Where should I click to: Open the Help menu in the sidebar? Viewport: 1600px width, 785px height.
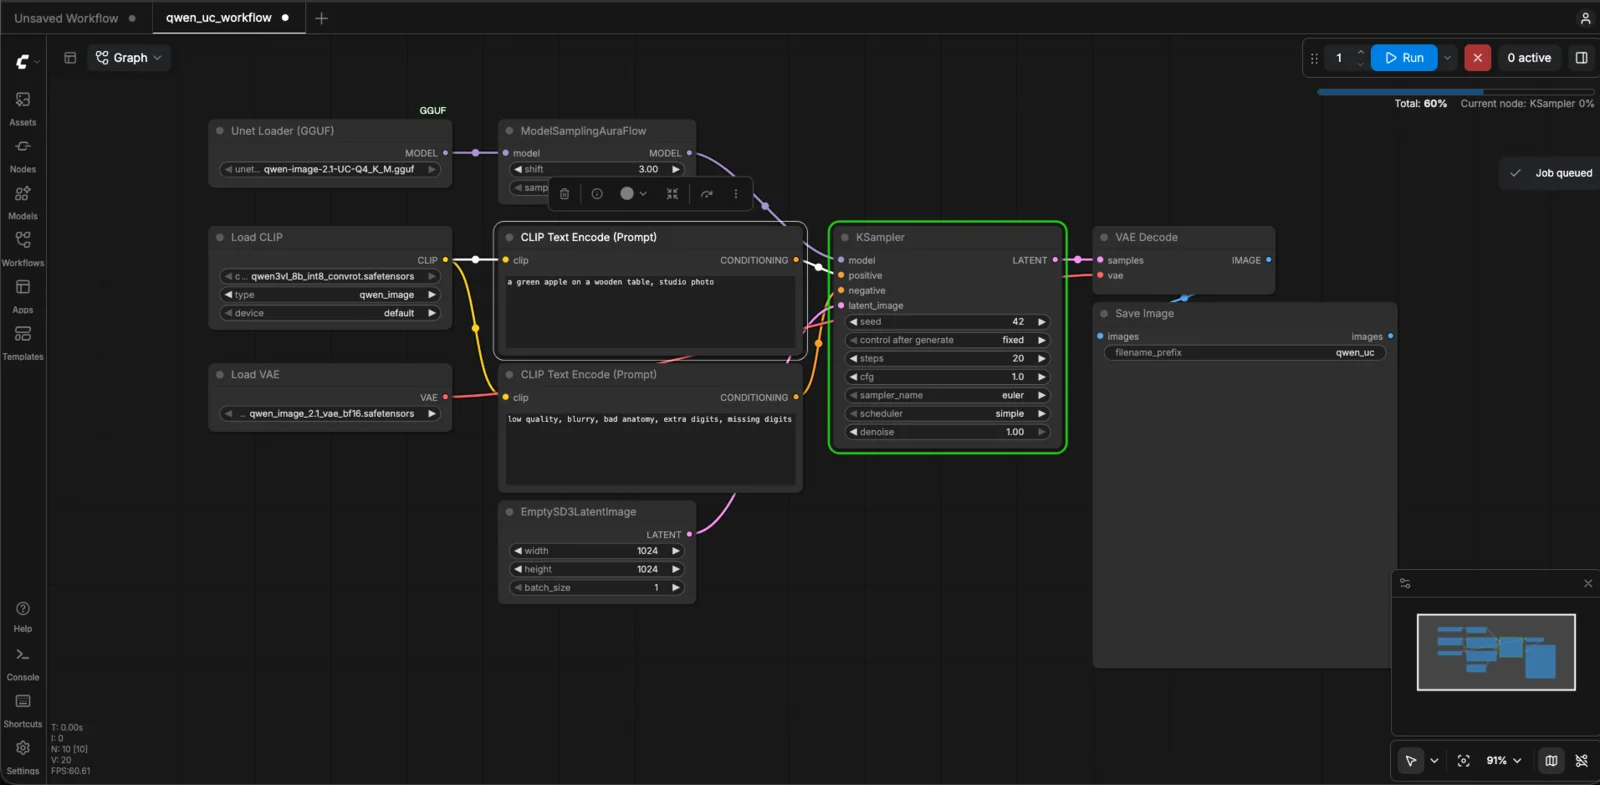[23, 617]
